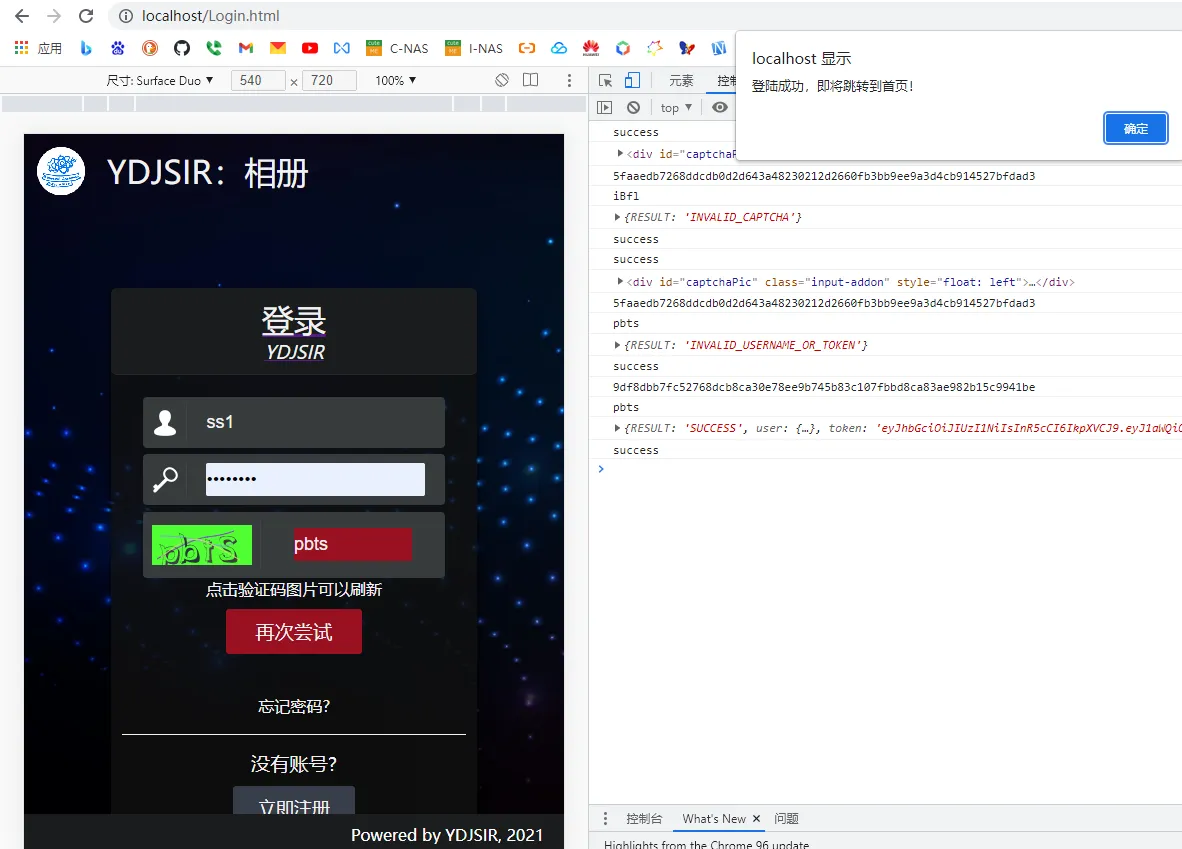
Task: Clear the console with the clear icon
Action: (633, 108)
